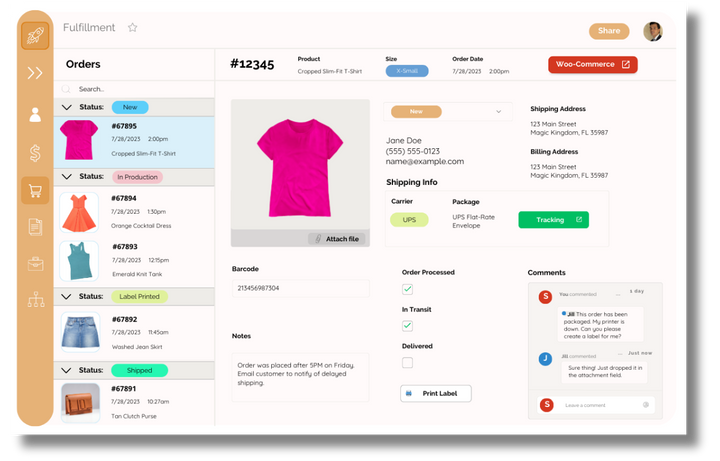Open the document sidebar icon
The image size is (720, 461).
(35, 227)
